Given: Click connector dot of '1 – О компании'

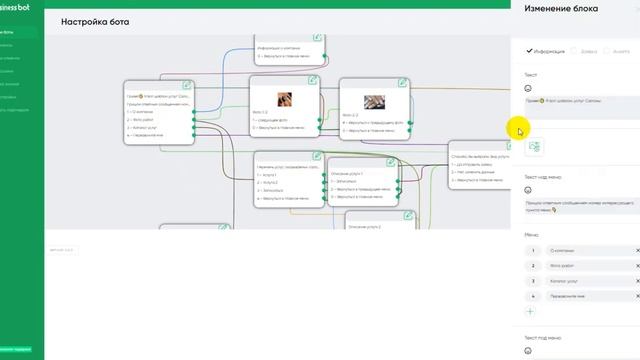Looking at the screenshot, I should (x=194, y=112).
